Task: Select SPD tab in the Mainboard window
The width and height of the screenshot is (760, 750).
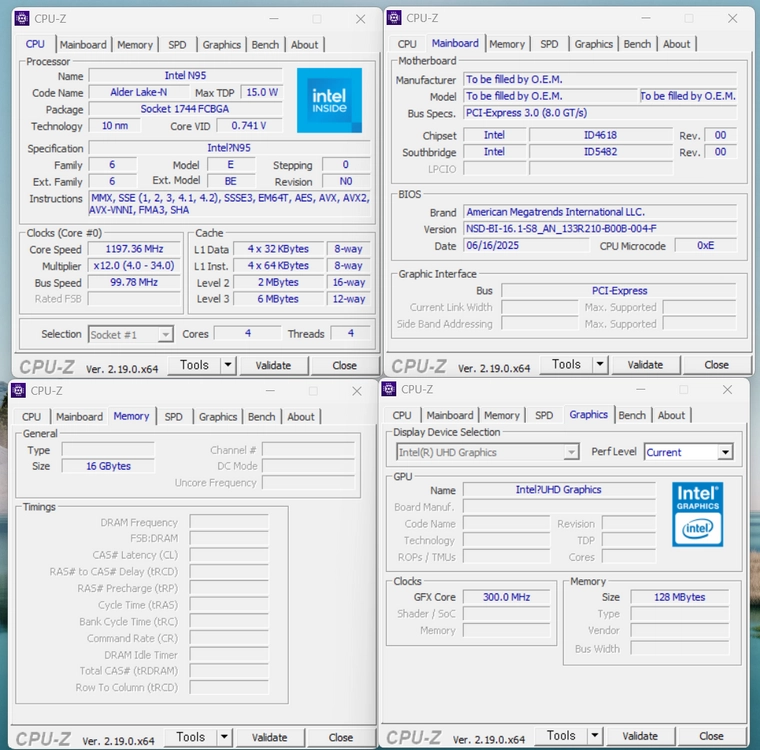Action: [x=549, y=44]
